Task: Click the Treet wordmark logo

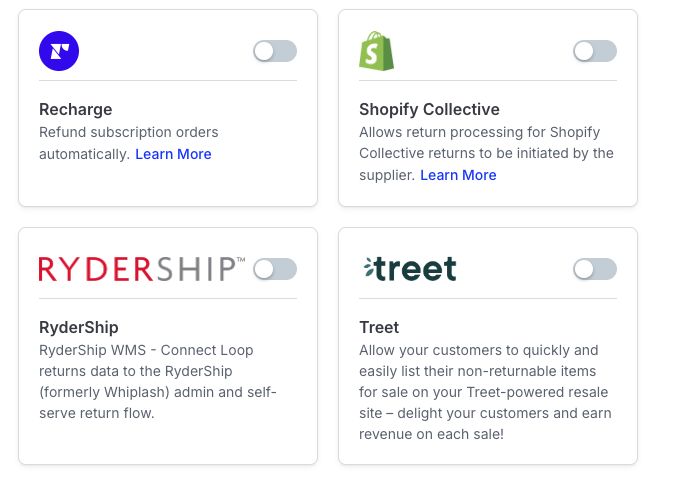Action: click(410, 269)
